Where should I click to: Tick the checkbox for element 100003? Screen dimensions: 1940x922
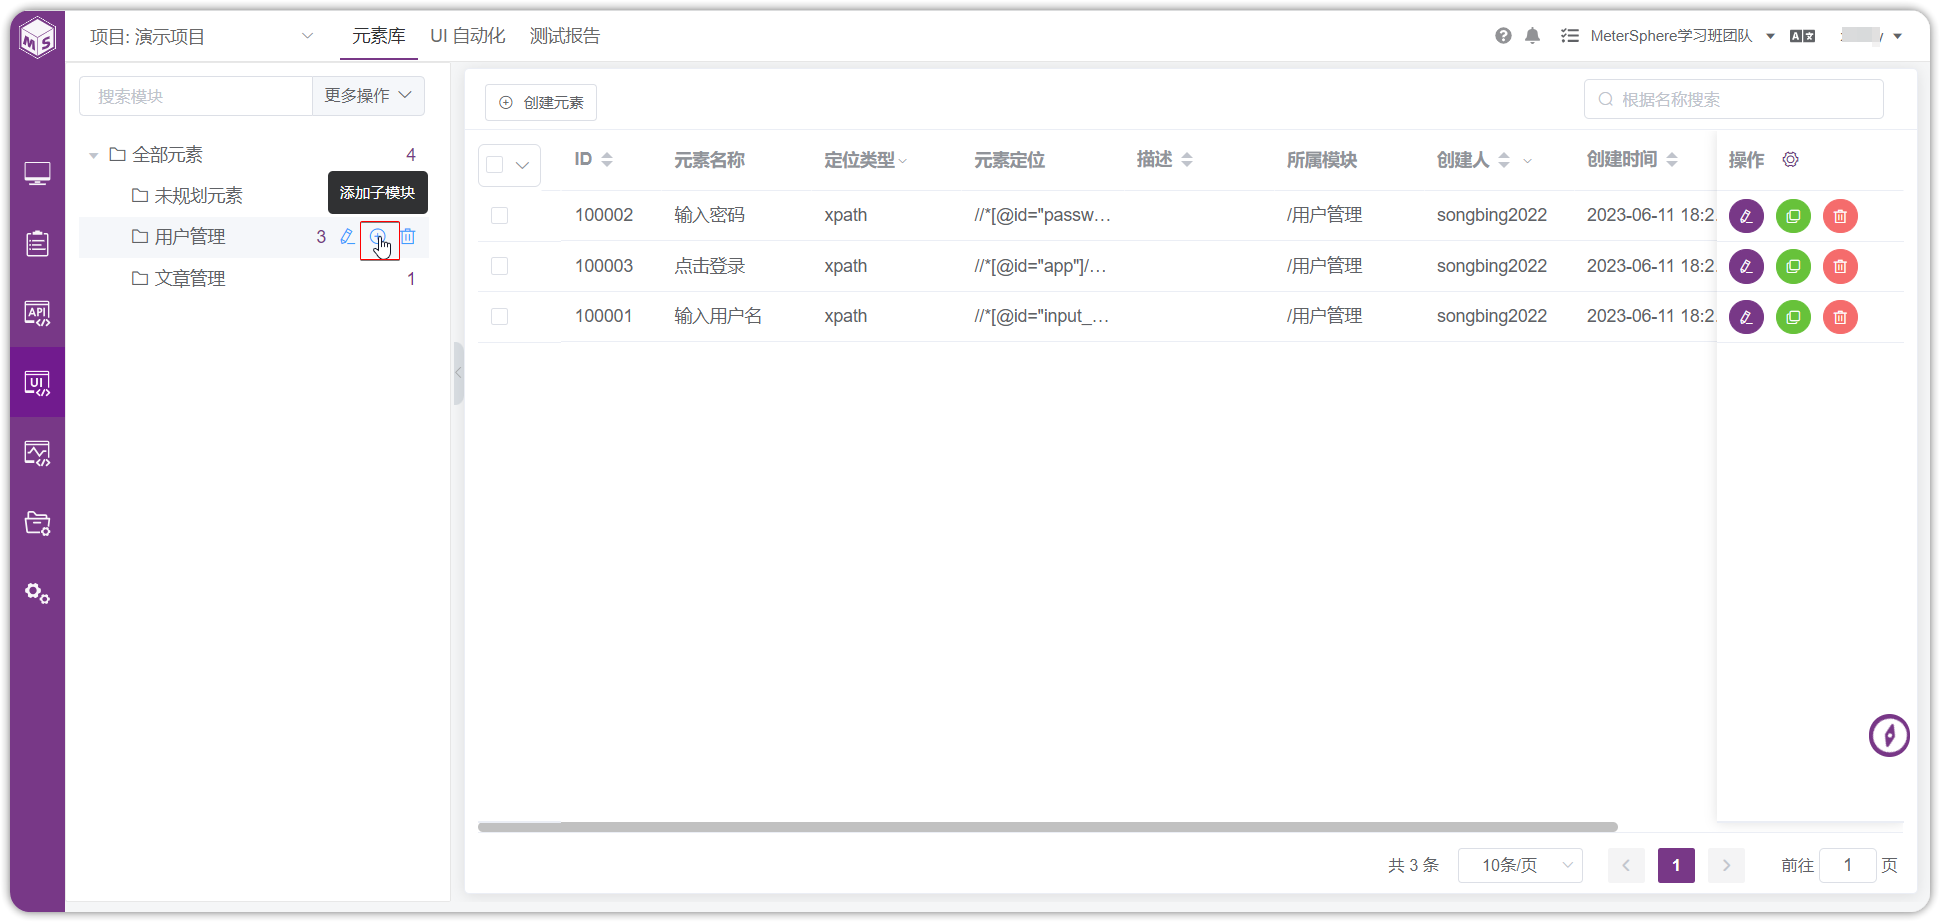click(500, 266)
